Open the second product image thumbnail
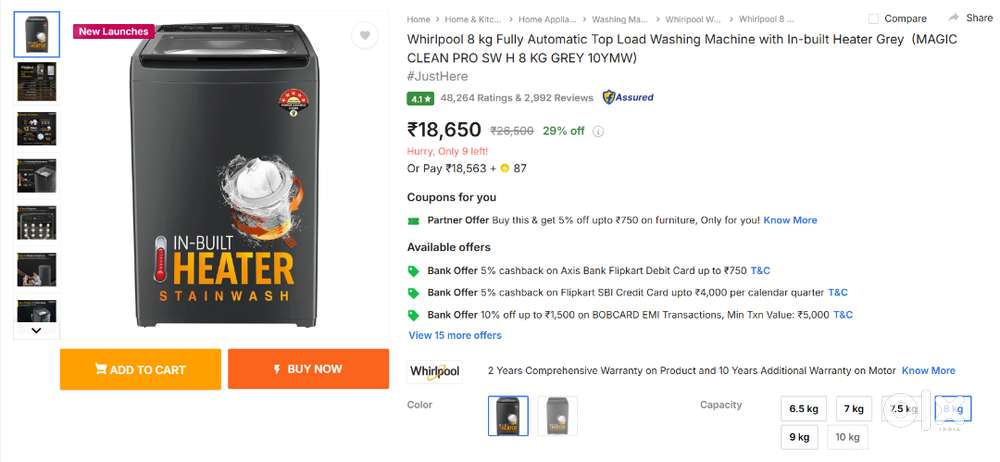Viewport: 1000px width, 462px height. [37, 81]
